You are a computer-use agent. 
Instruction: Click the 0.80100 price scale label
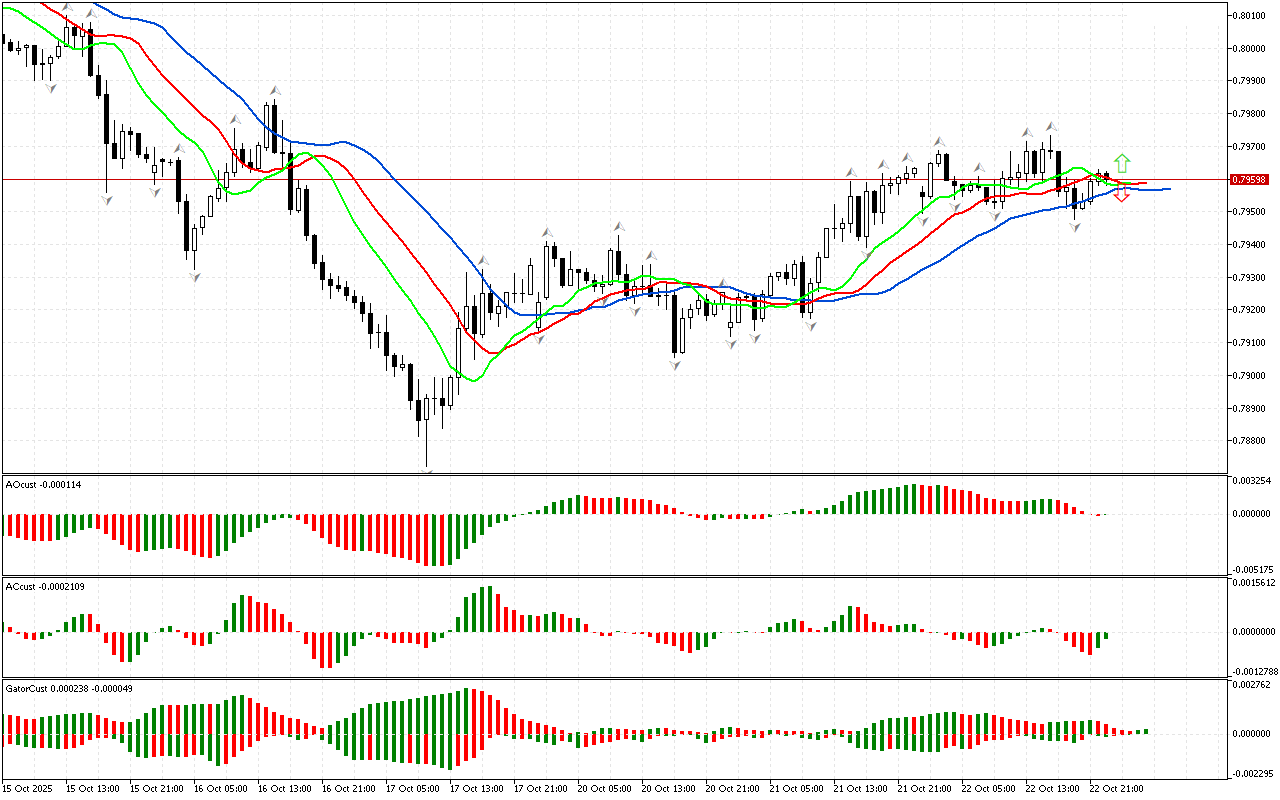pyautogui.click(x=1250, y=15)
